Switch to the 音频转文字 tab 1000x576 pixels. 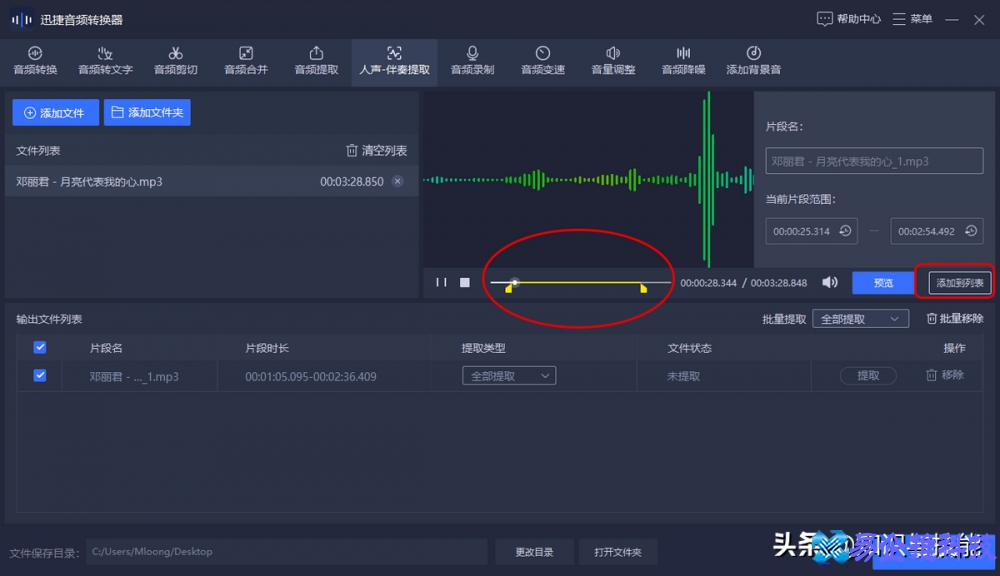tap(105, 60)
